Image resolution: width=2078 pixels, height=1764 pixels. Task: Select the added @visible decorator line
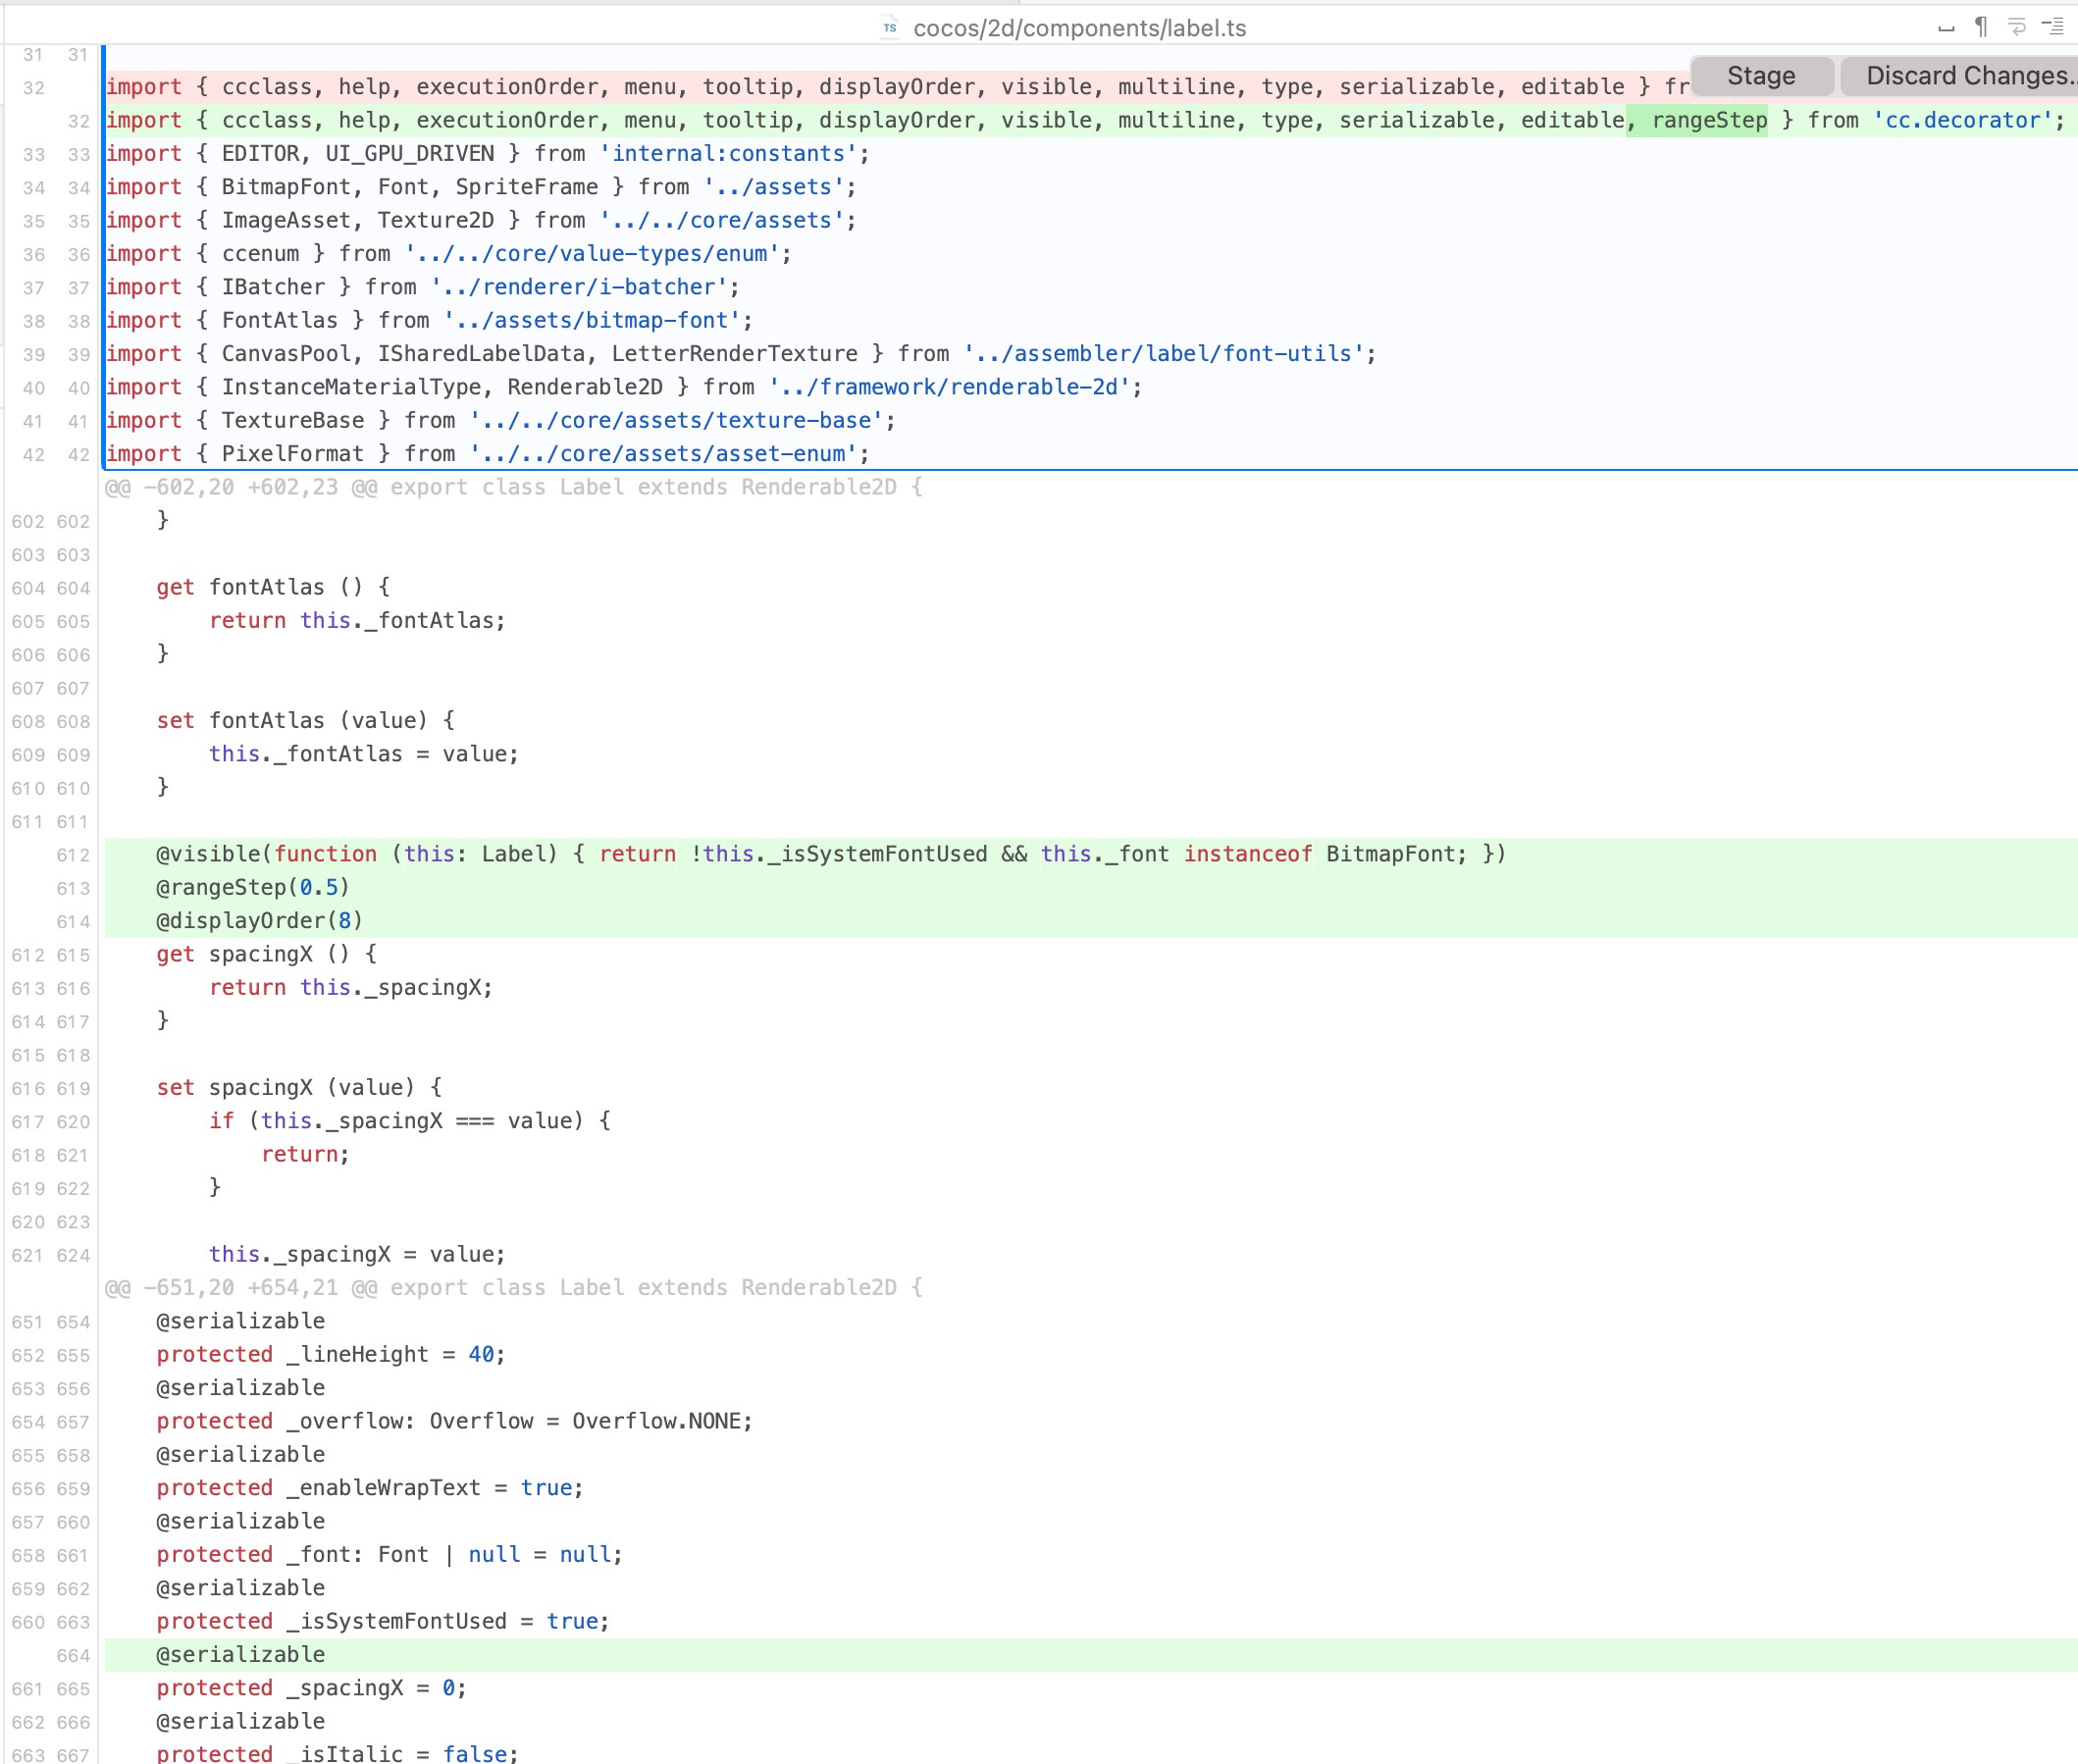[x=830, y=854]
